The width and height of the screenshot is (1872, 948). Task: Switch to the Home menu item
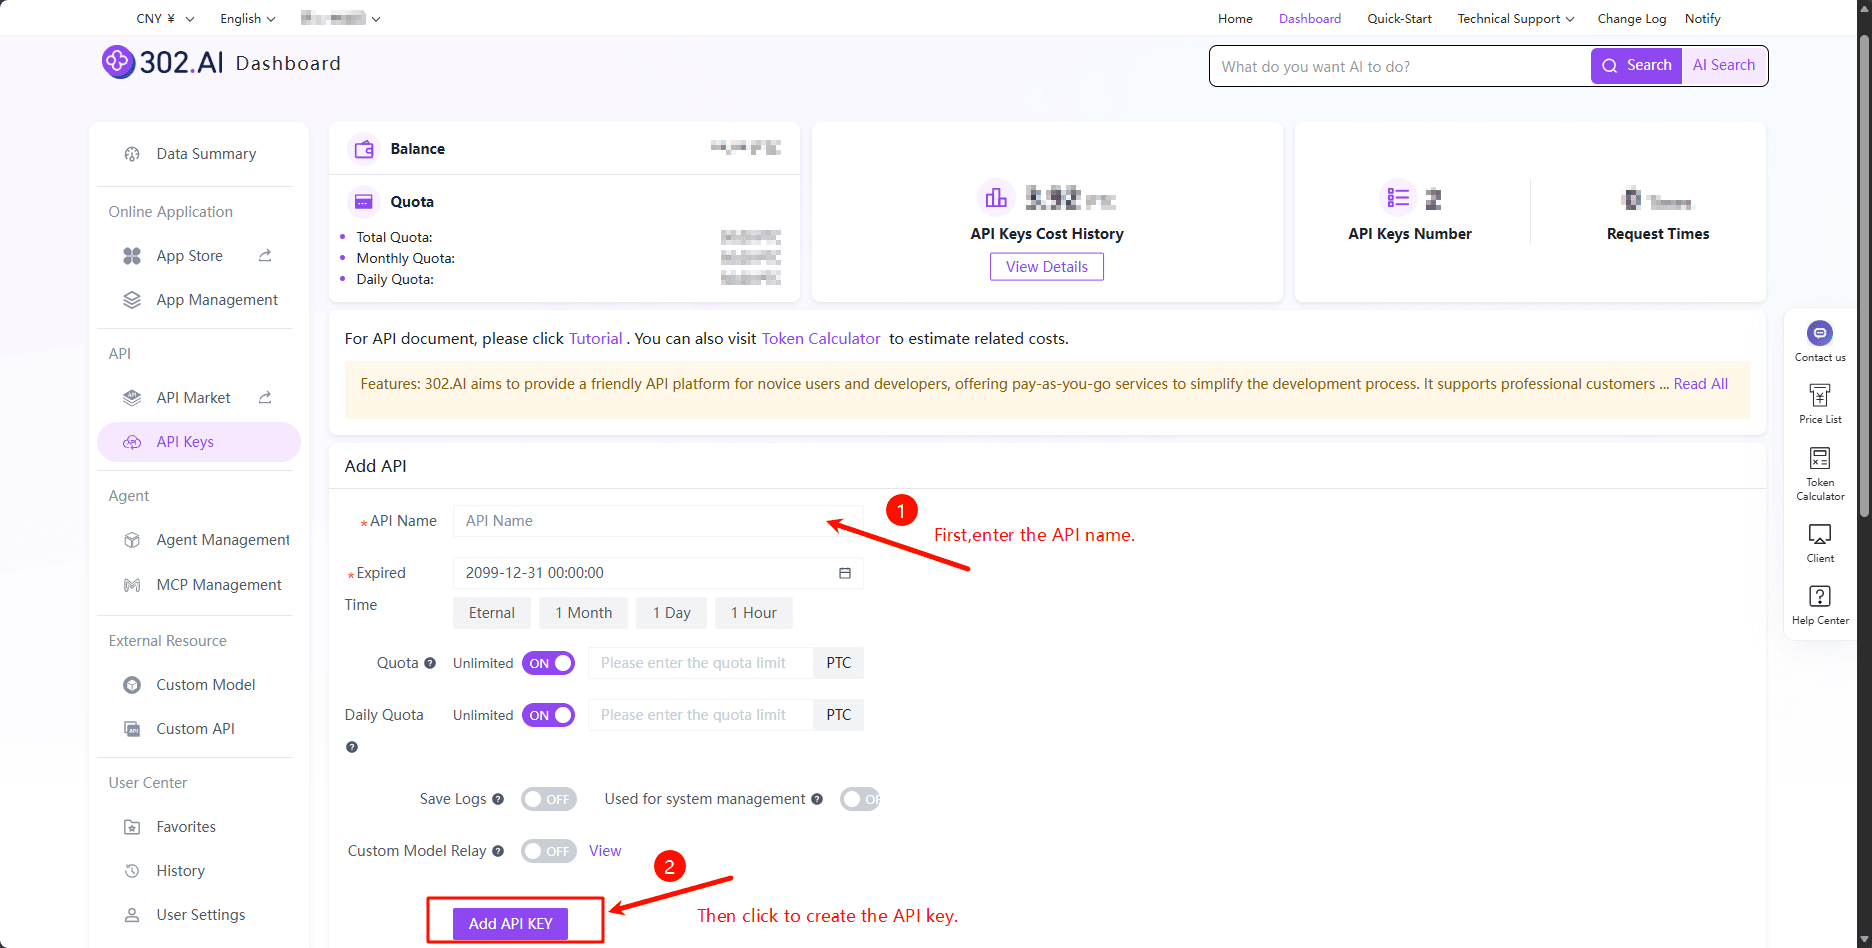point(1234,18)
